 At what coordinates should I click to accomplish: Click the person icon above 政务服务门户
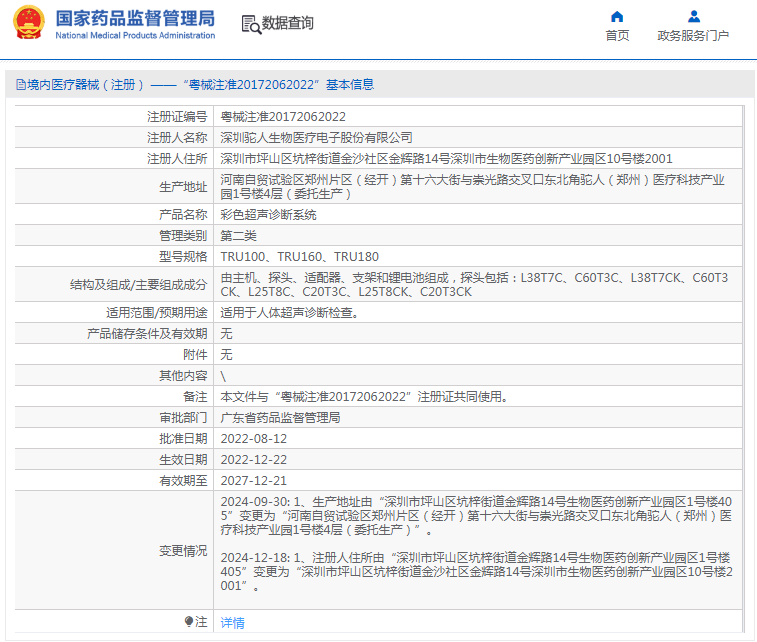click(693, 16)
